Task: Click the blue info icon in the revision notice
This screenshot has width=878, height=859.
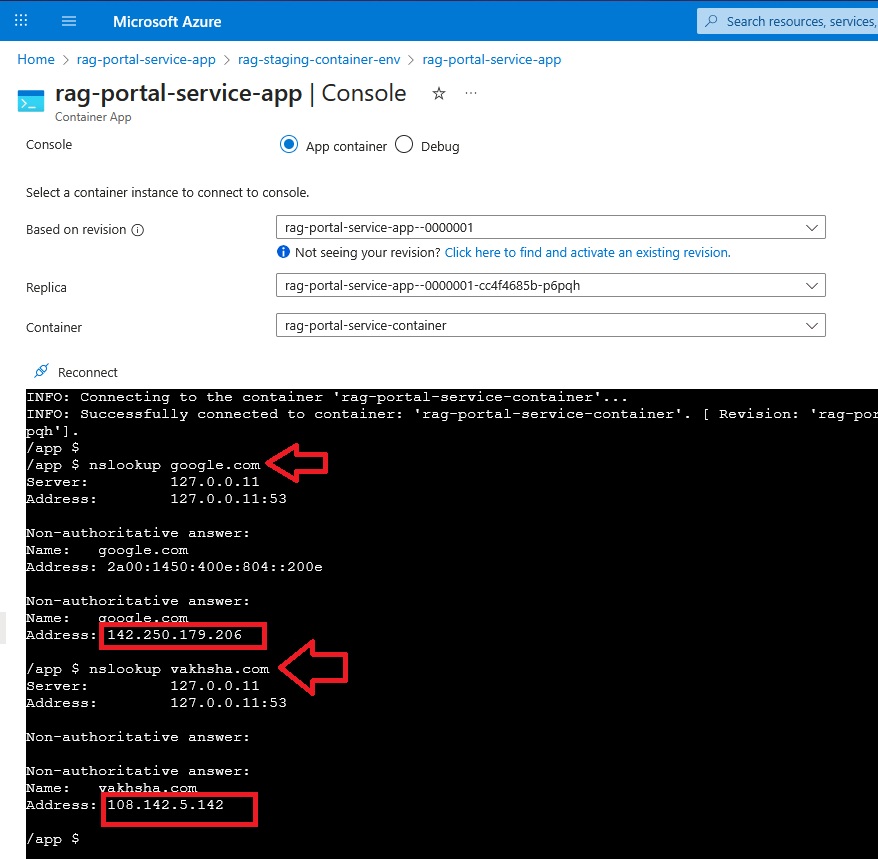Action: coord(285,252)
